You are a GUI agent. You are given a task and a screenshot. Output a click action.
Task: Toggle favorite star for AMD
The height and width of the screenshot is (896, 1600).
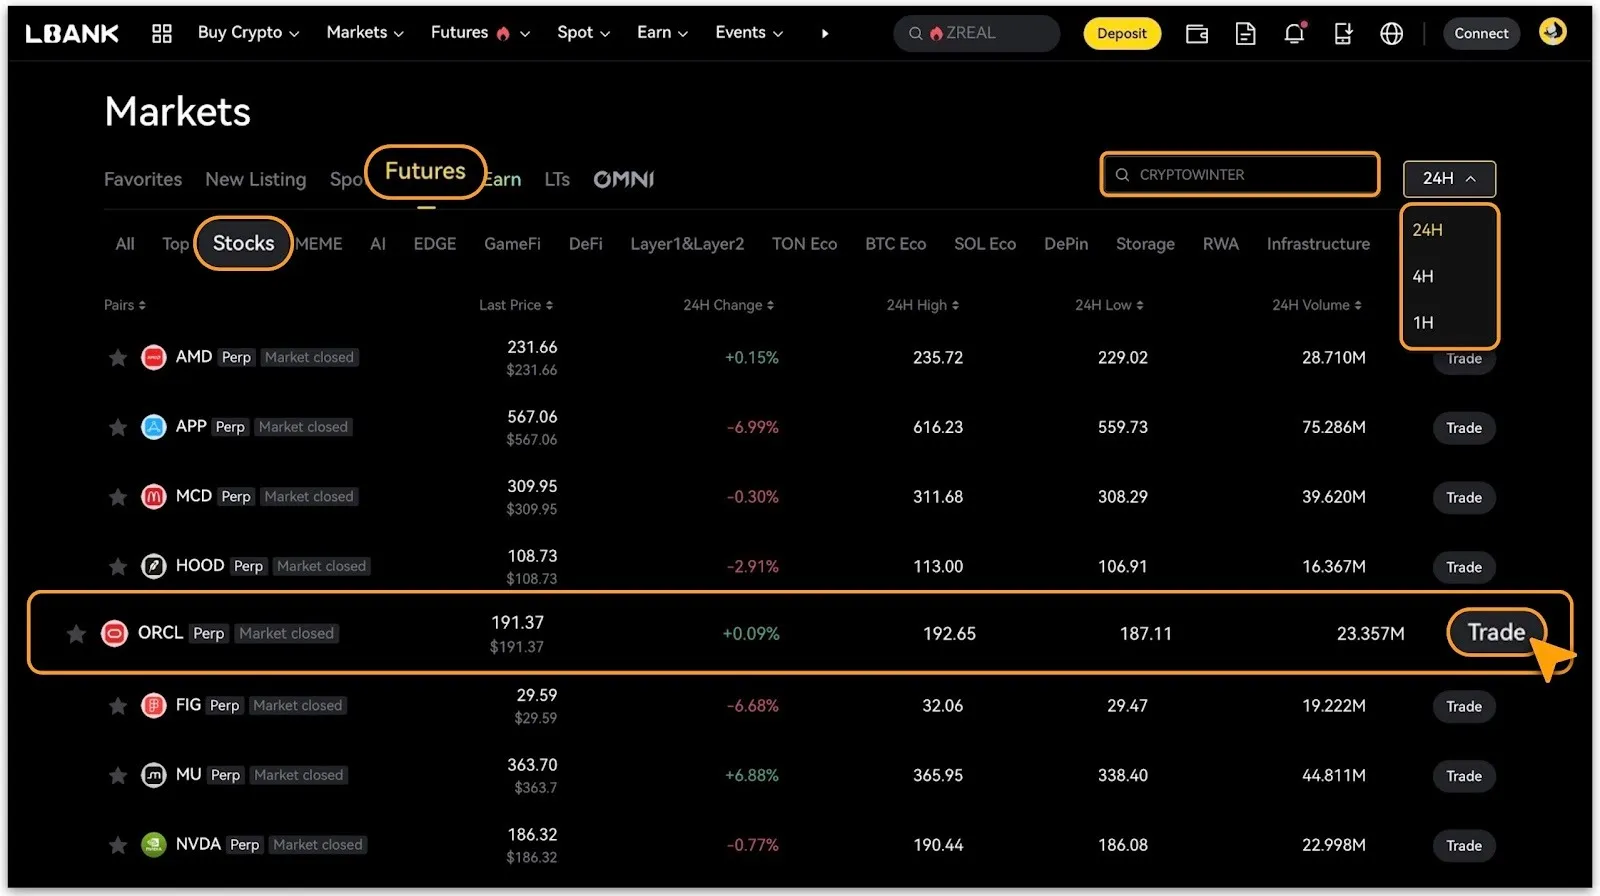(118, 358)
